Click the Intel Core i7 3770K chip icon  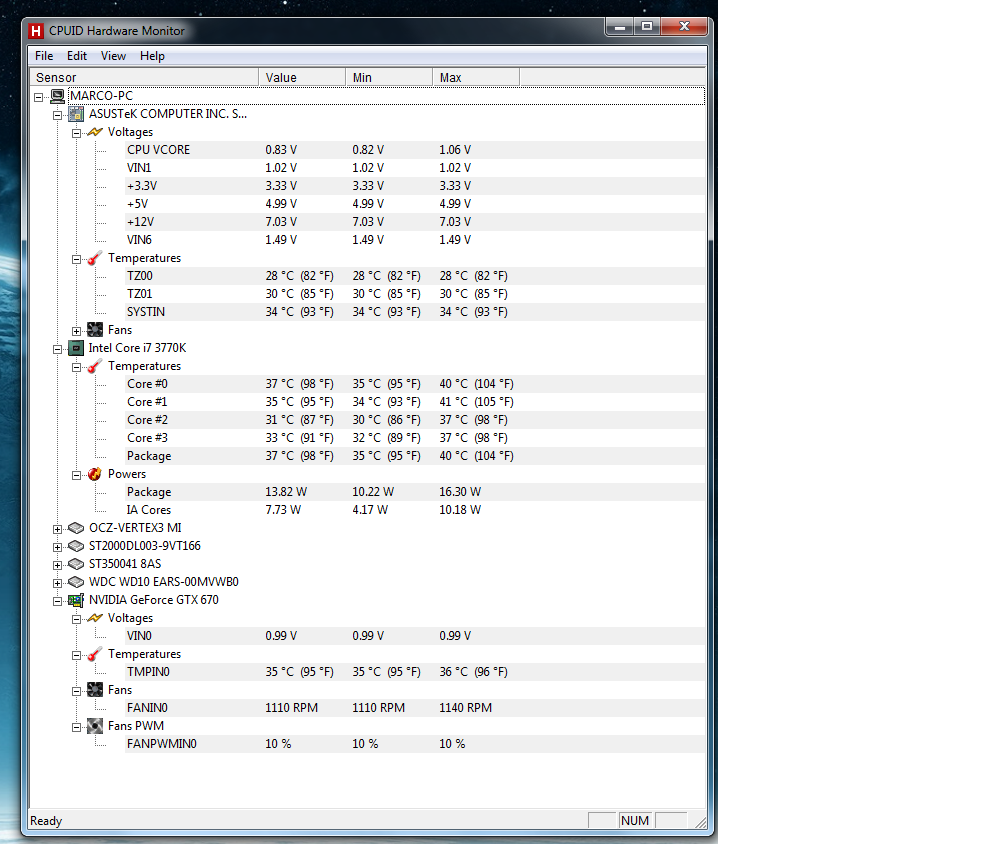click(x=76, y=348)
